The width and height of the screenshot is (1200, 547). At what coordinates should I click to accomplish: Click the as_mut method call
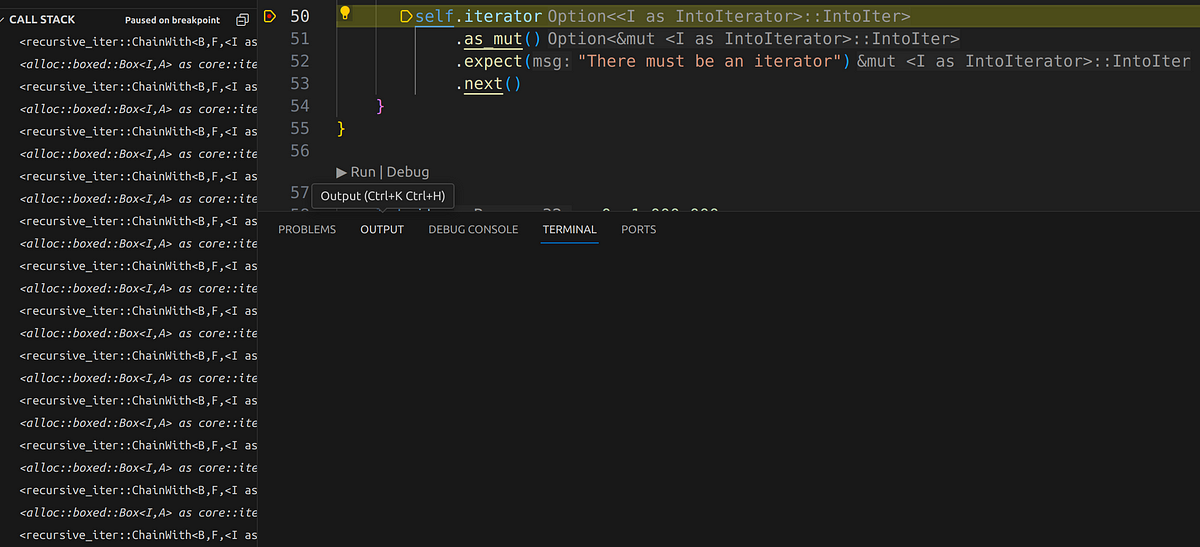(494, 39)
